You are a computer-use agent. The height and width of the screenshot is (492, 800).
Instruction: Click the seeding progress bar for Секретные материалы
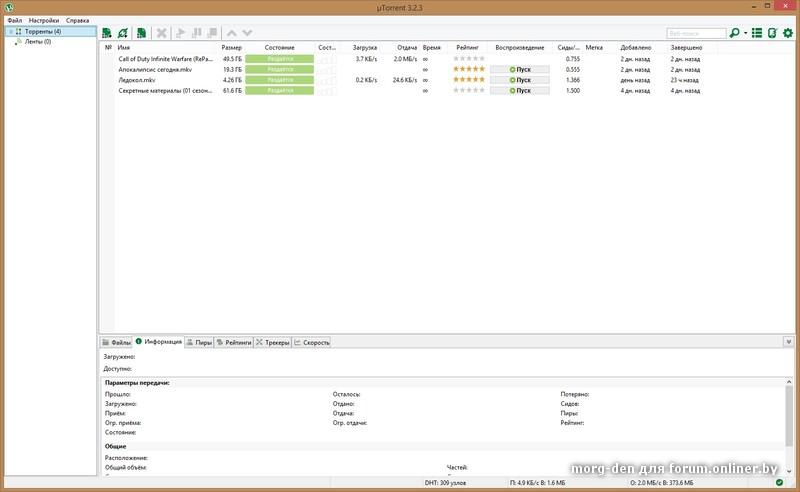[x=280, y=90]
